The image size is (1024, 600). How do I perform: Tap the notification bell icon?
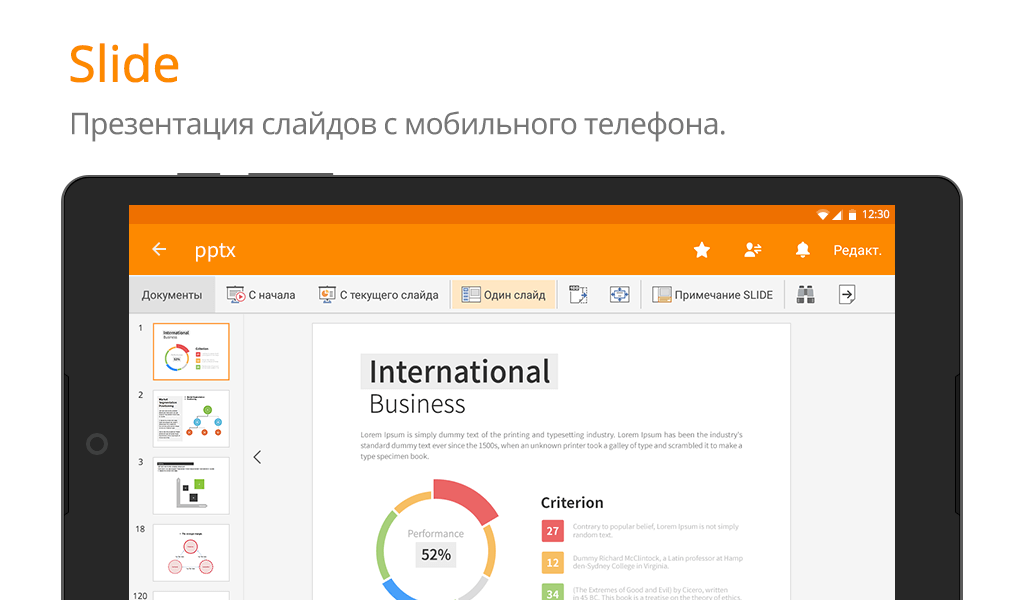click(802, 250)
